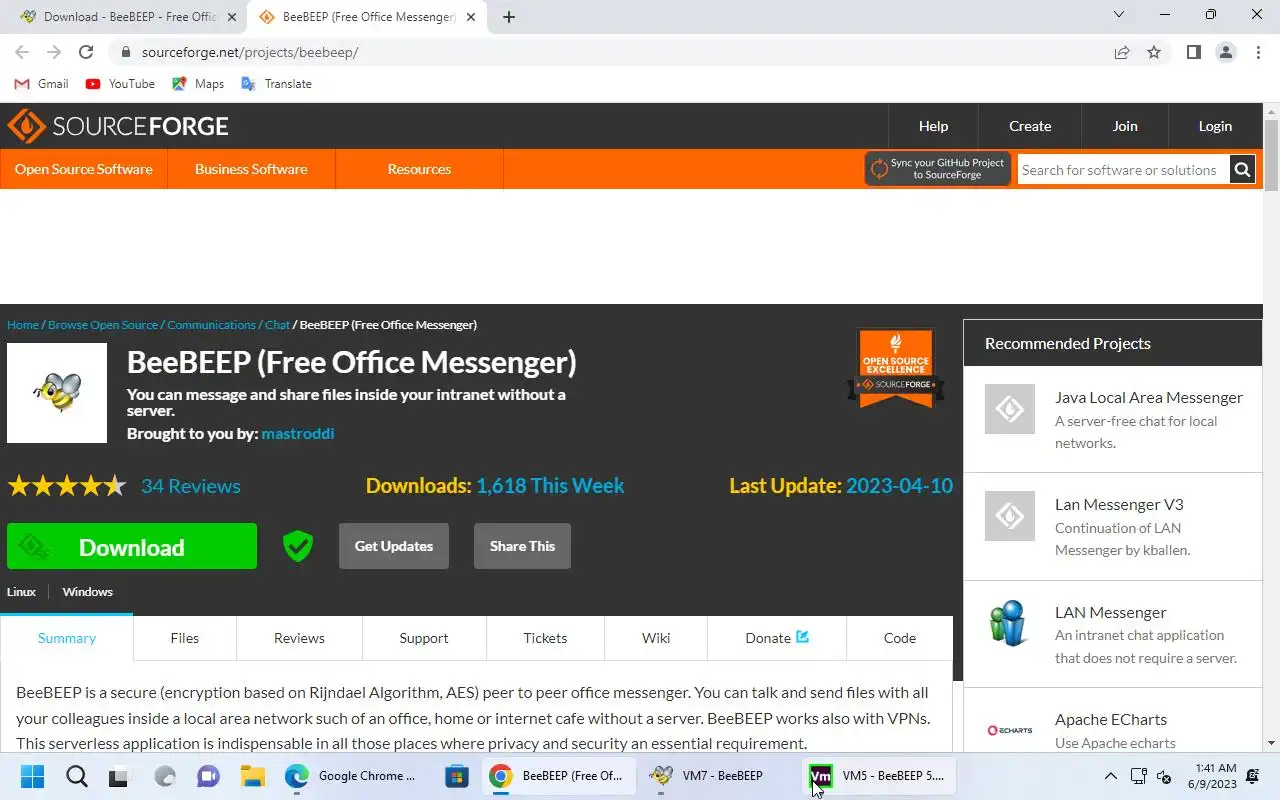Click the Search for software input field
The image size is (1280, 800).
[1123, 170]
